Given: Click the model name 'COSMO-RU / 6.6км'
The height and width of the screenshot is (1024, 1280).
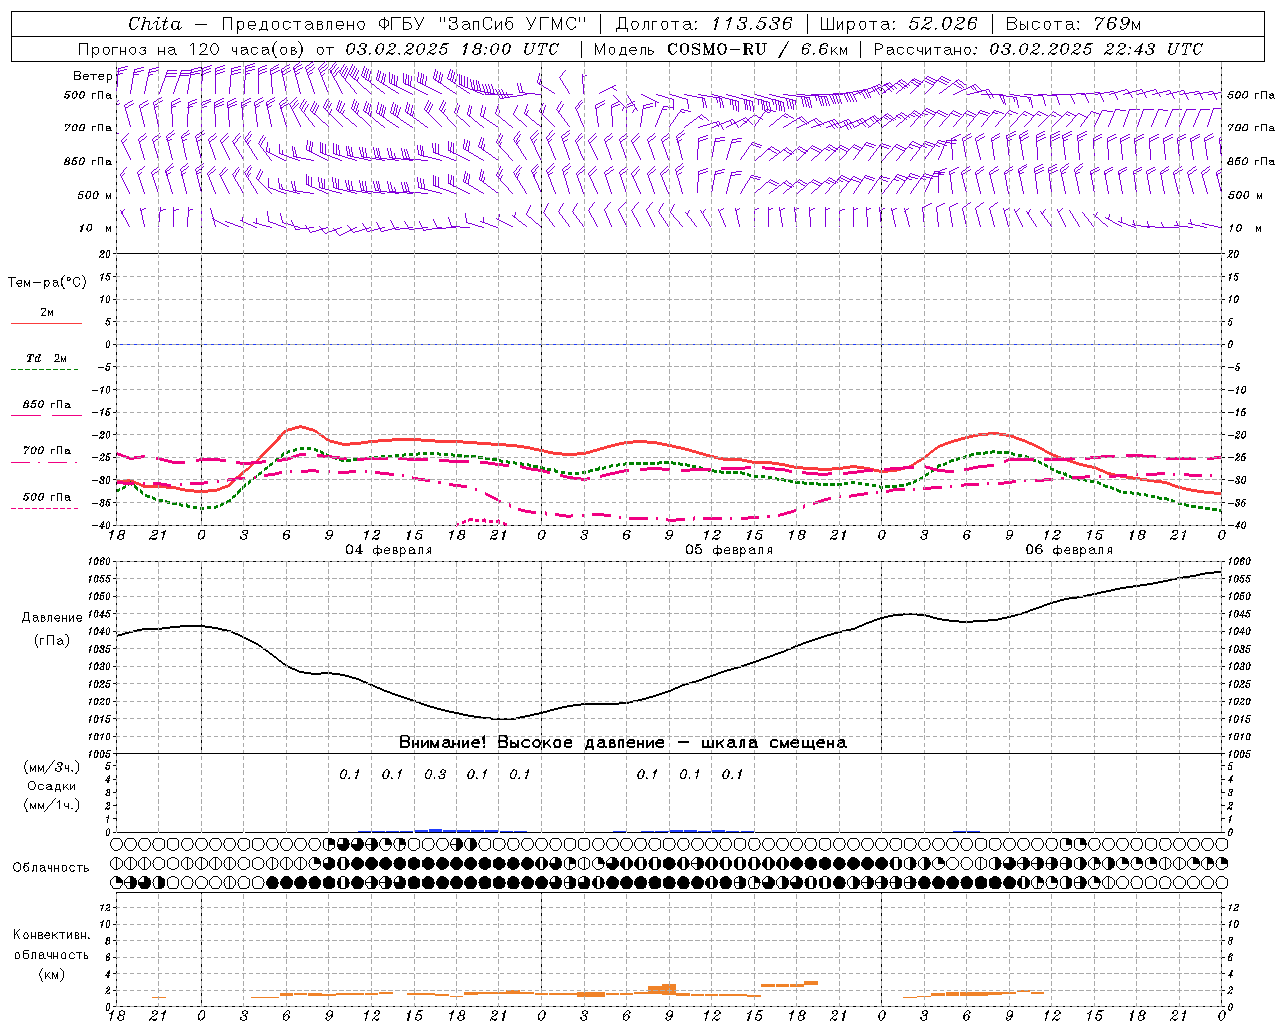Looking at the screenshot, I should click(757, 49).
